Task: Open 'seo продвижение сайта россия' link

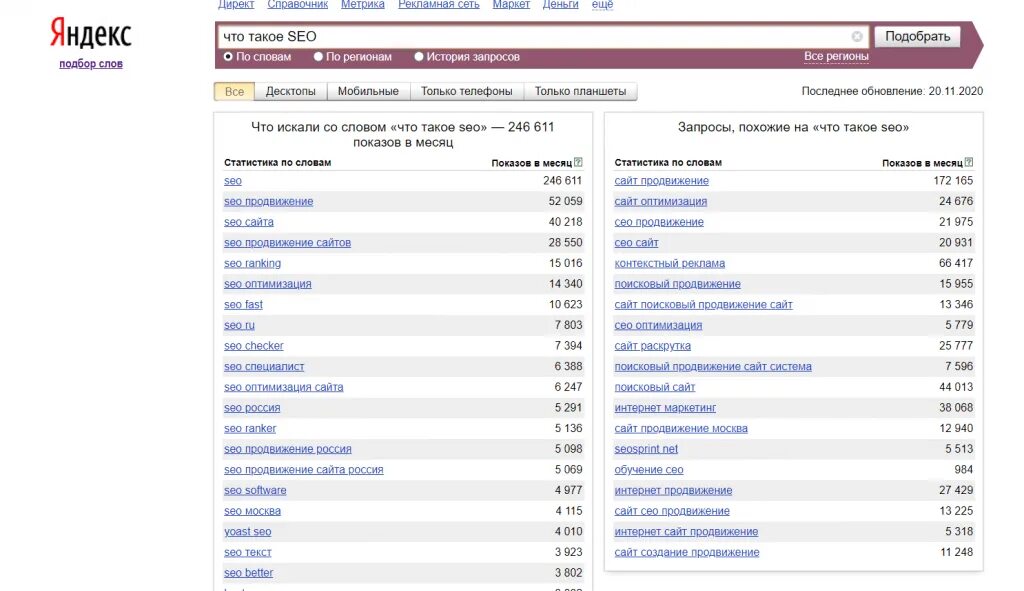Action: pos(304,470)
